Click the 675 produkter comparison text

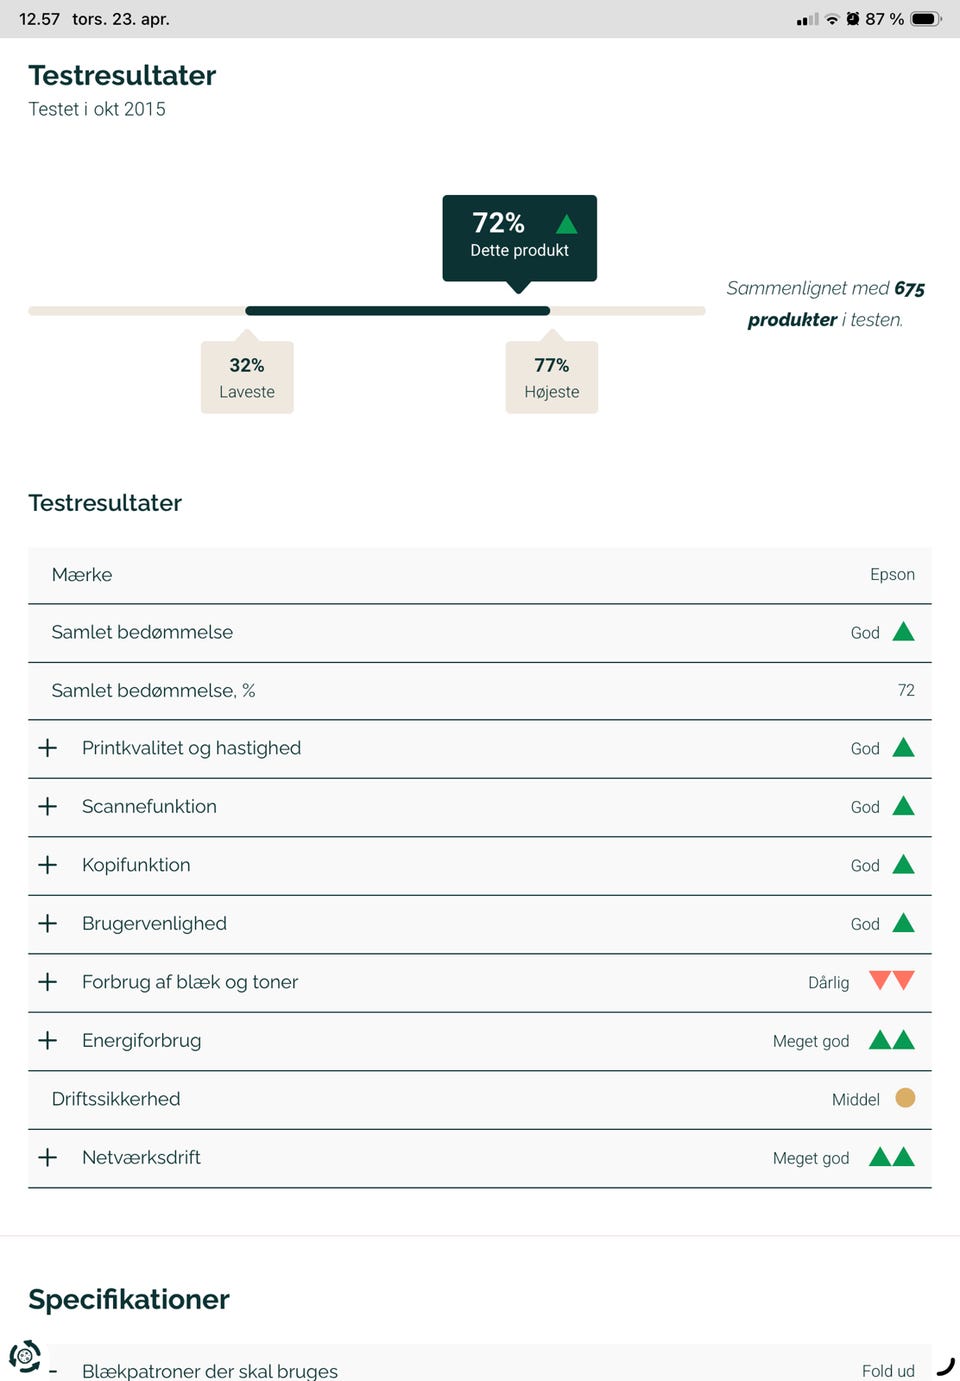pos(825,304)
